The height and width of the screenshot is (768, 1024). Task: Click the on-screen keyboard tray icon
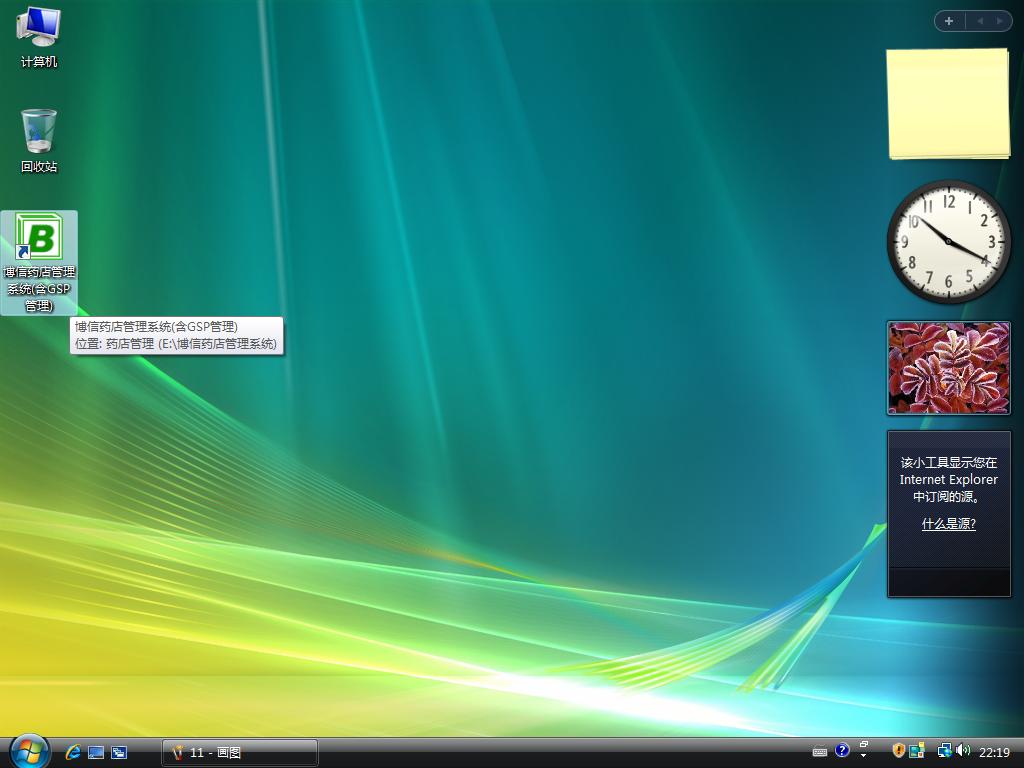[x=820, y=752]
